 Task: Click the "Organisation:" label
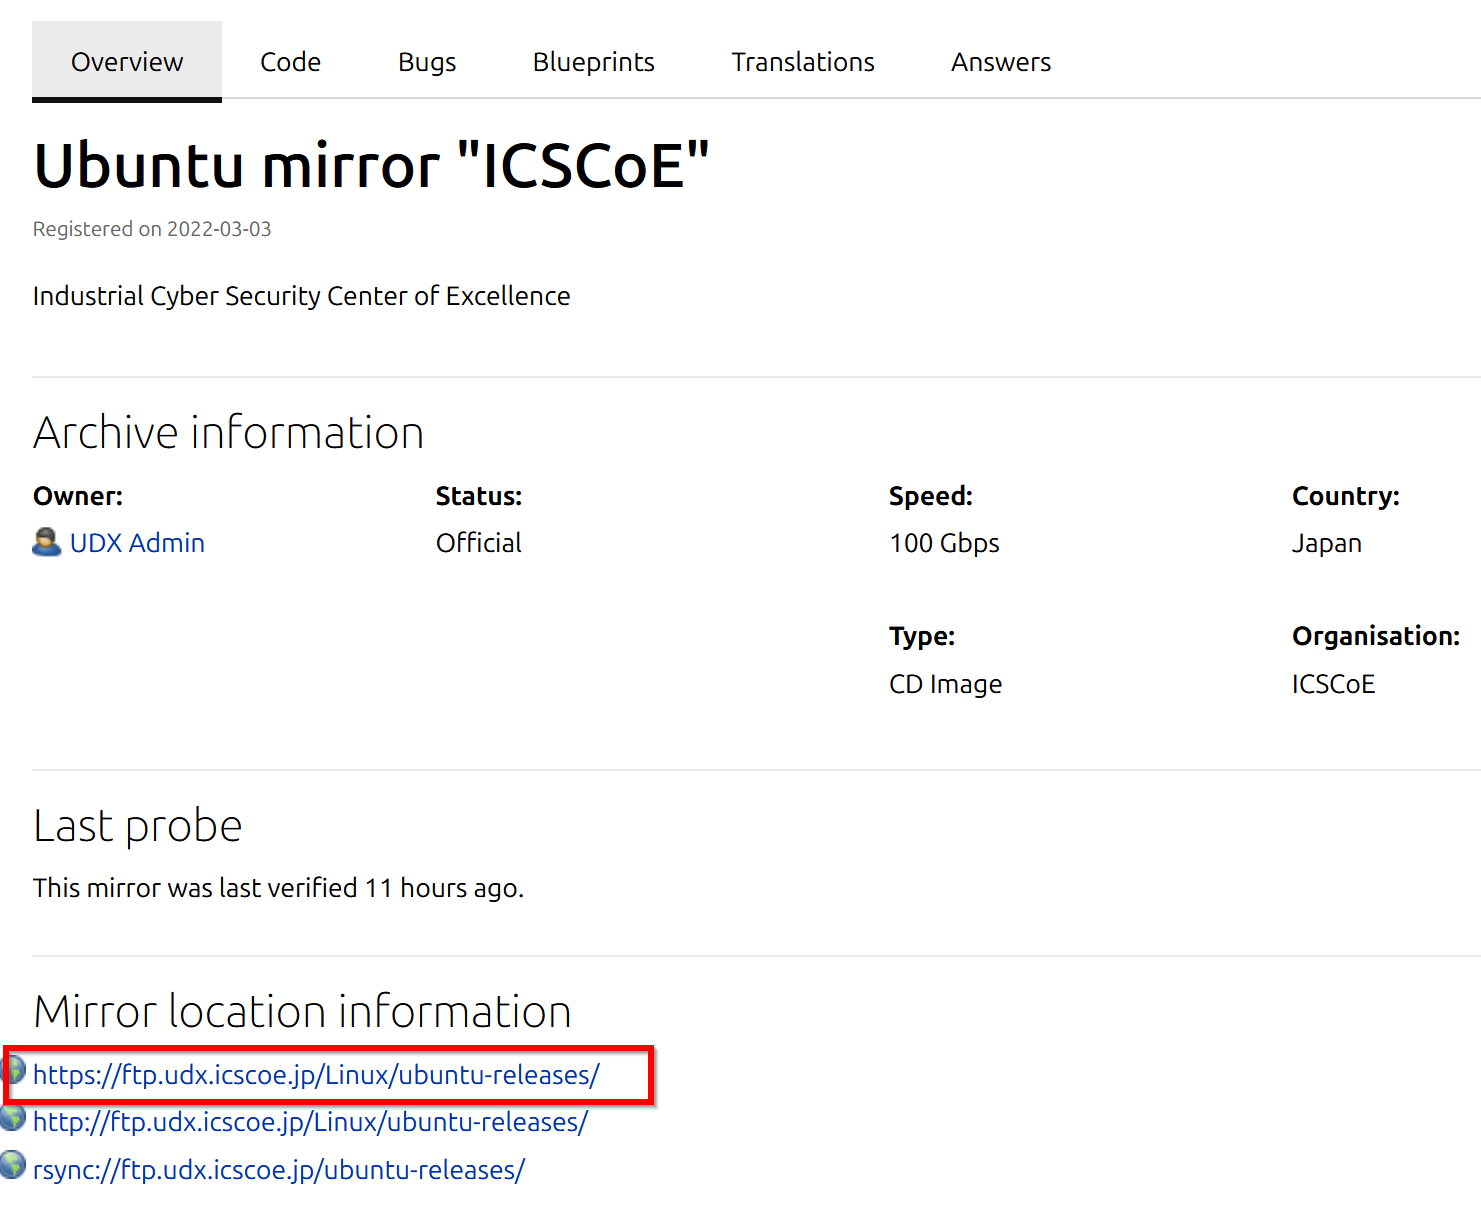pyautogui.click(x=1376, y=637)
